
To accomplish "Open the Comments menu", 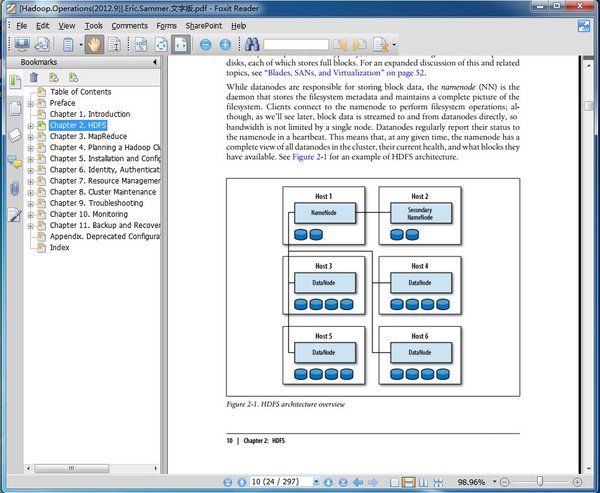I will coord(129,25).
